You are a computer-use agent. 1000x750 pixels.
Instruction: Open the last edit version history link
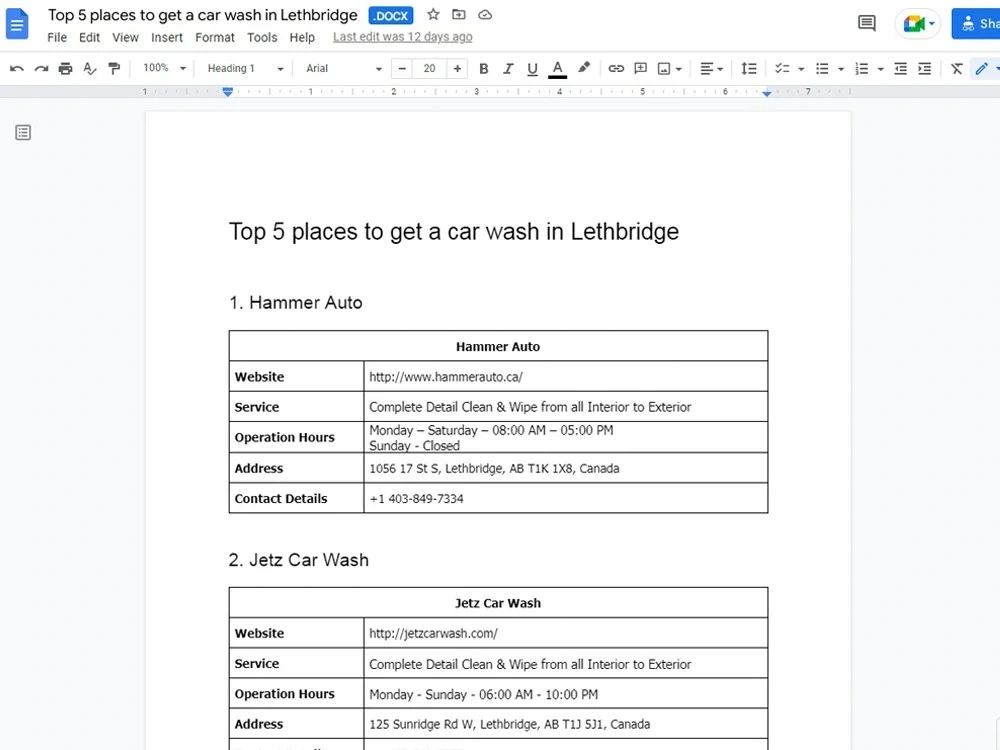(402, 37)
